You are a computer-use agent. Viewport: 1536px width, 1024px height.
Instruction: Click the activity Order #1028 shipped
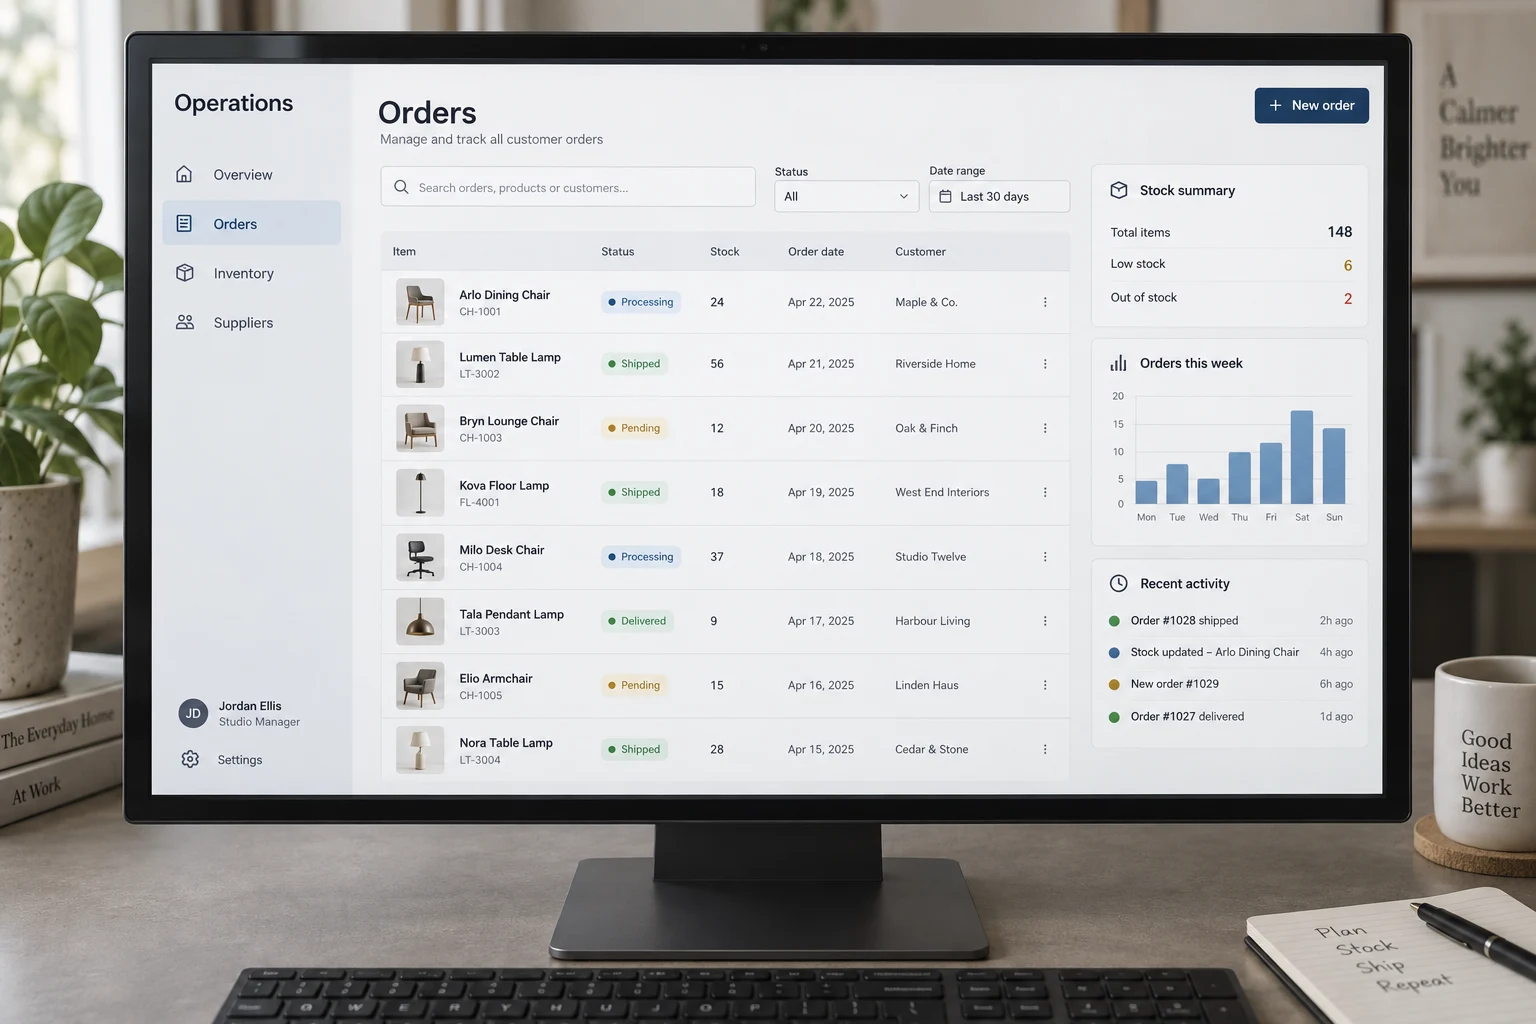(1184, 620)
